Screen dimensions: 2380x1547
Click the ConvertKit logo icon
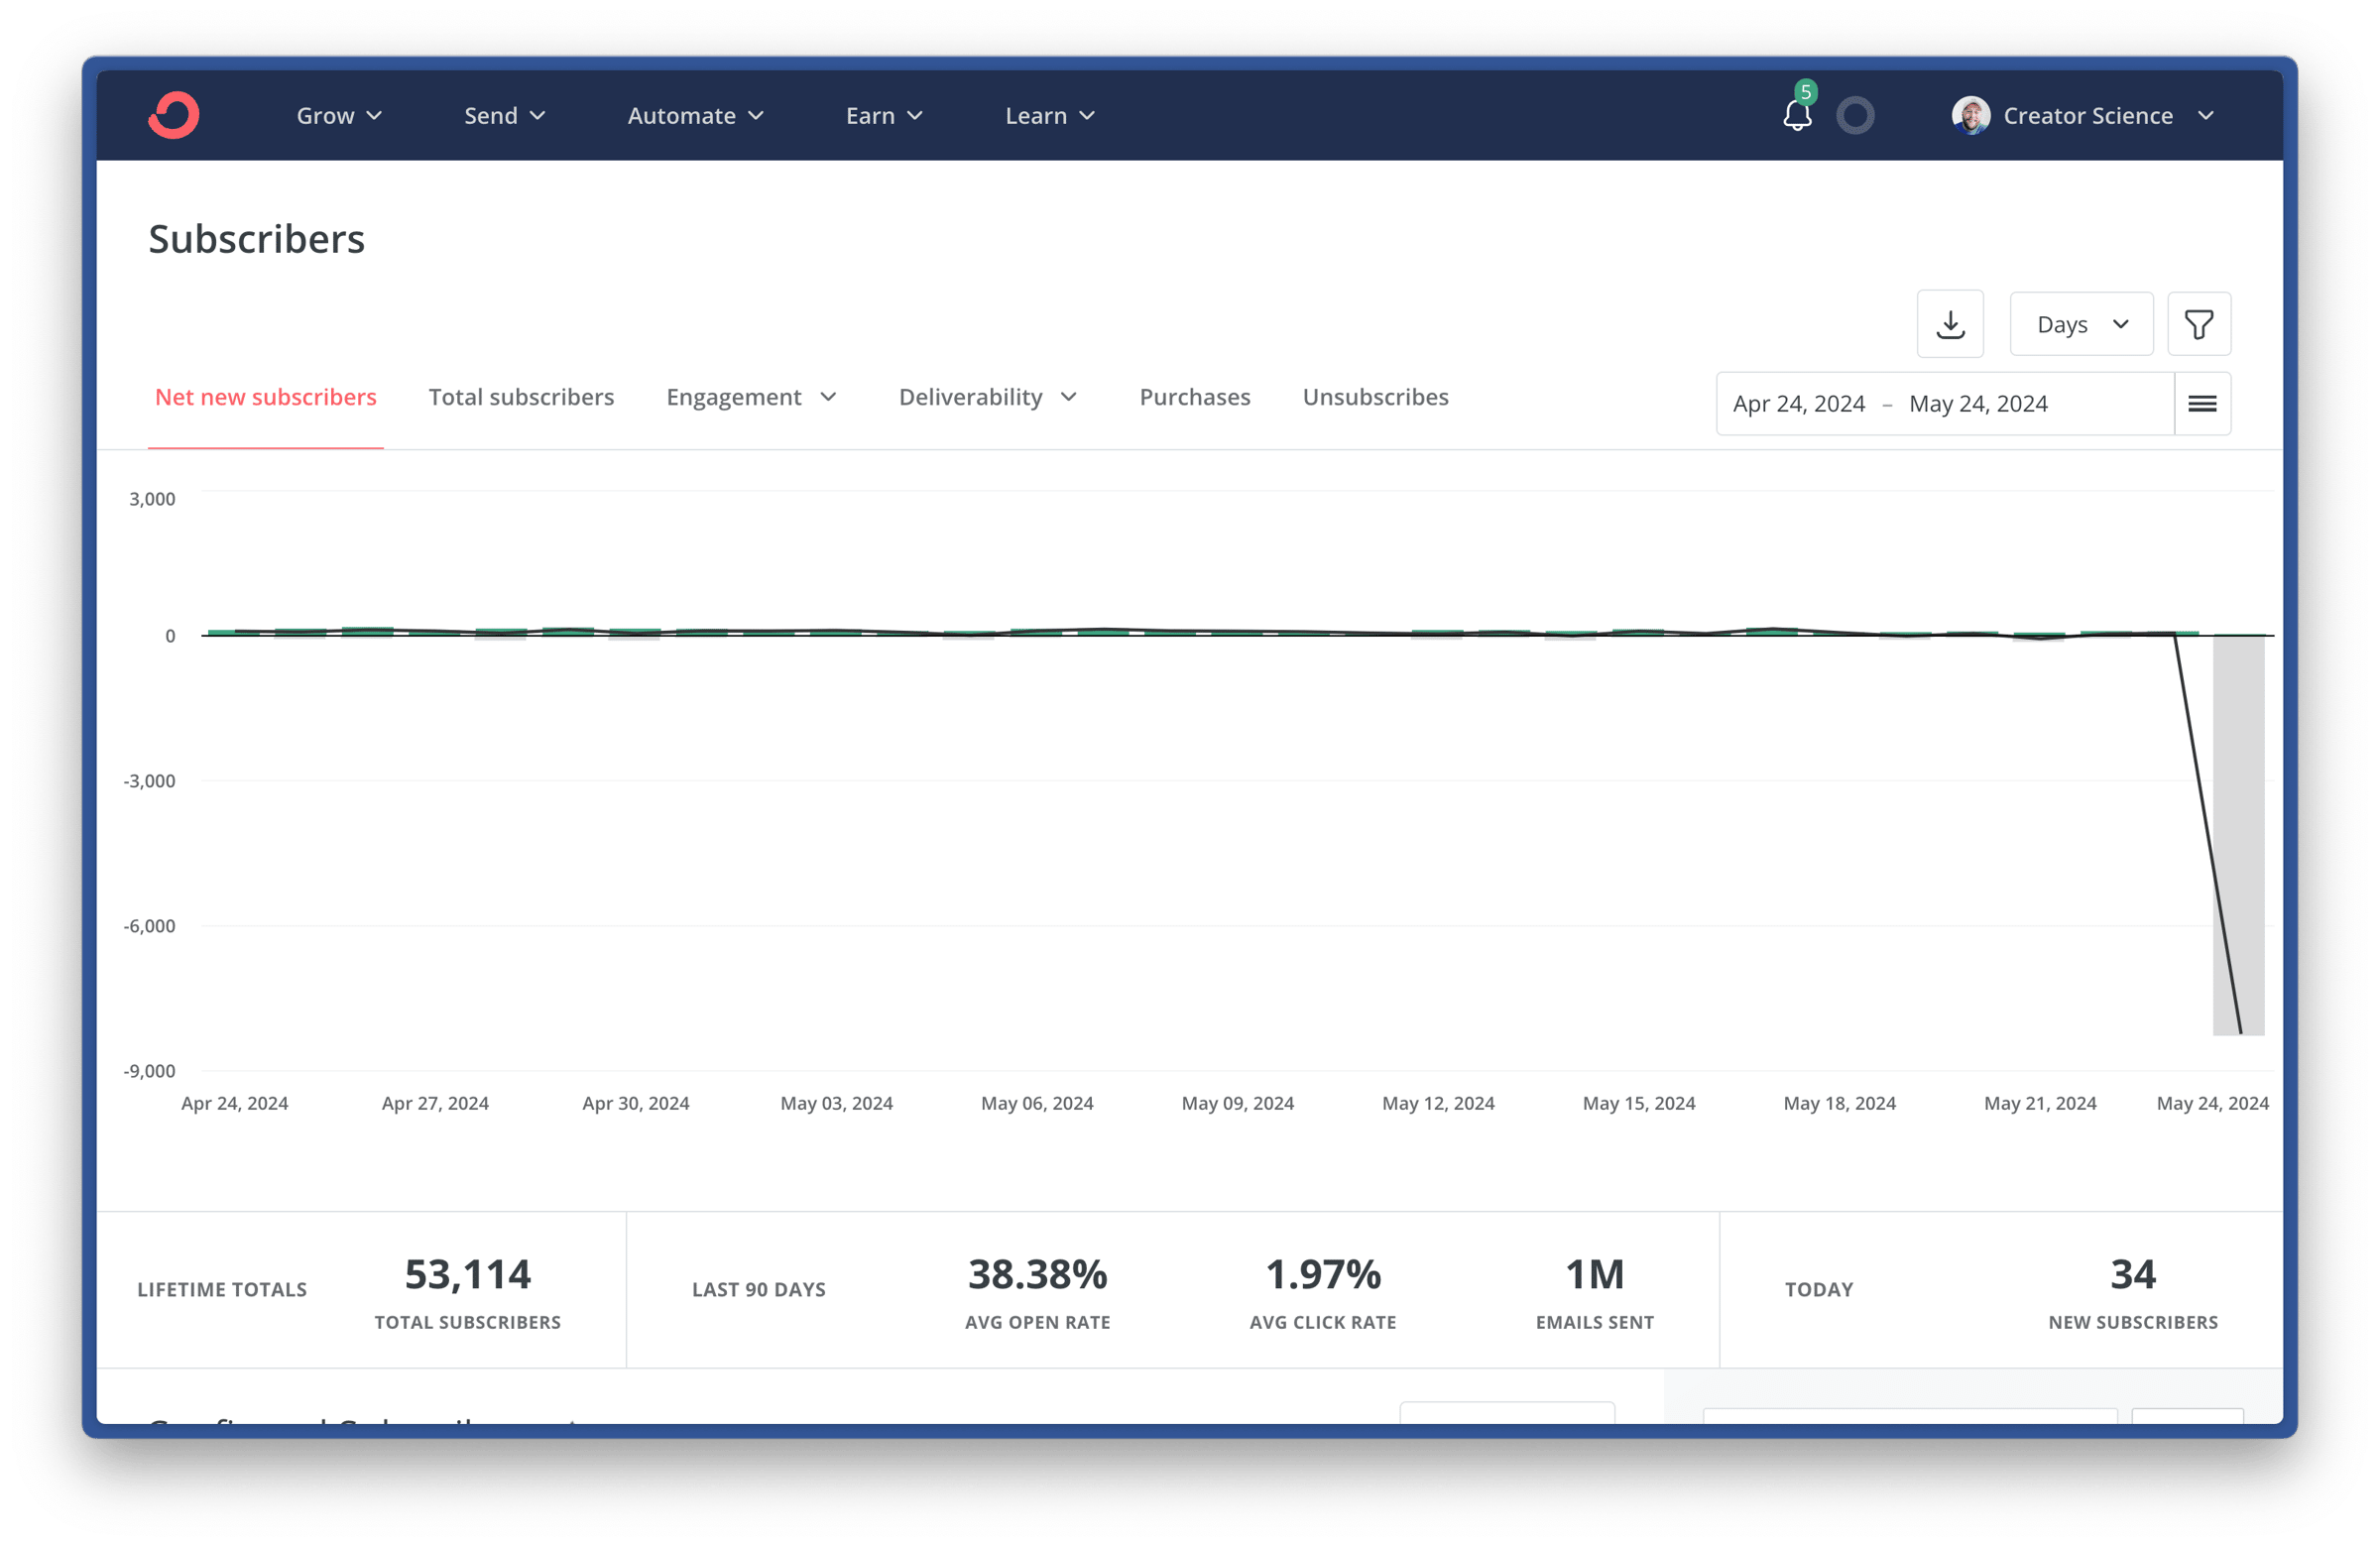click(x=174, y=115)
